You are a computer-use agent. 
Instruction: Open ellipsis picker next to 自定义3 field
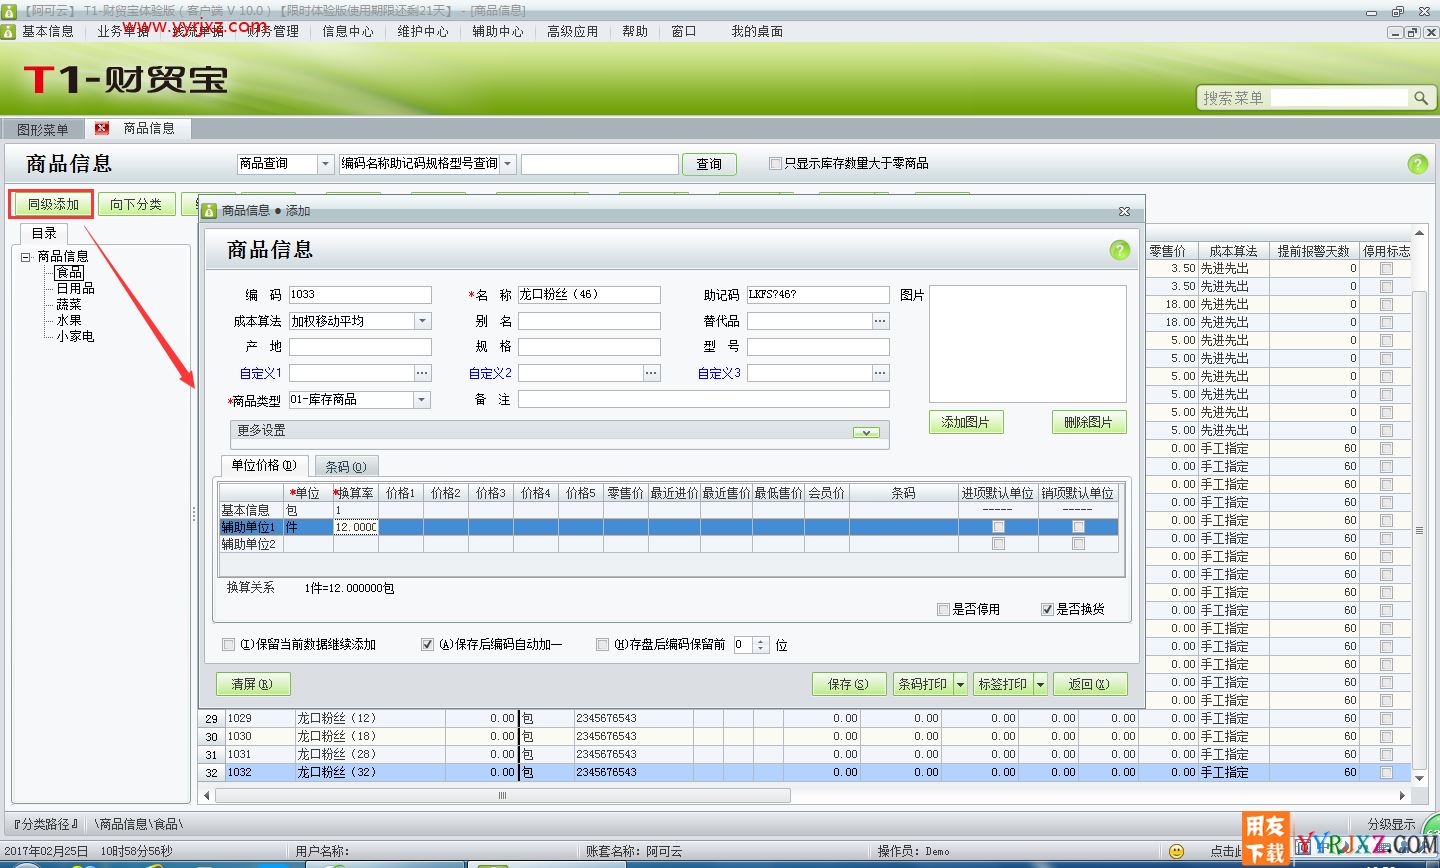tap(880, 373)
